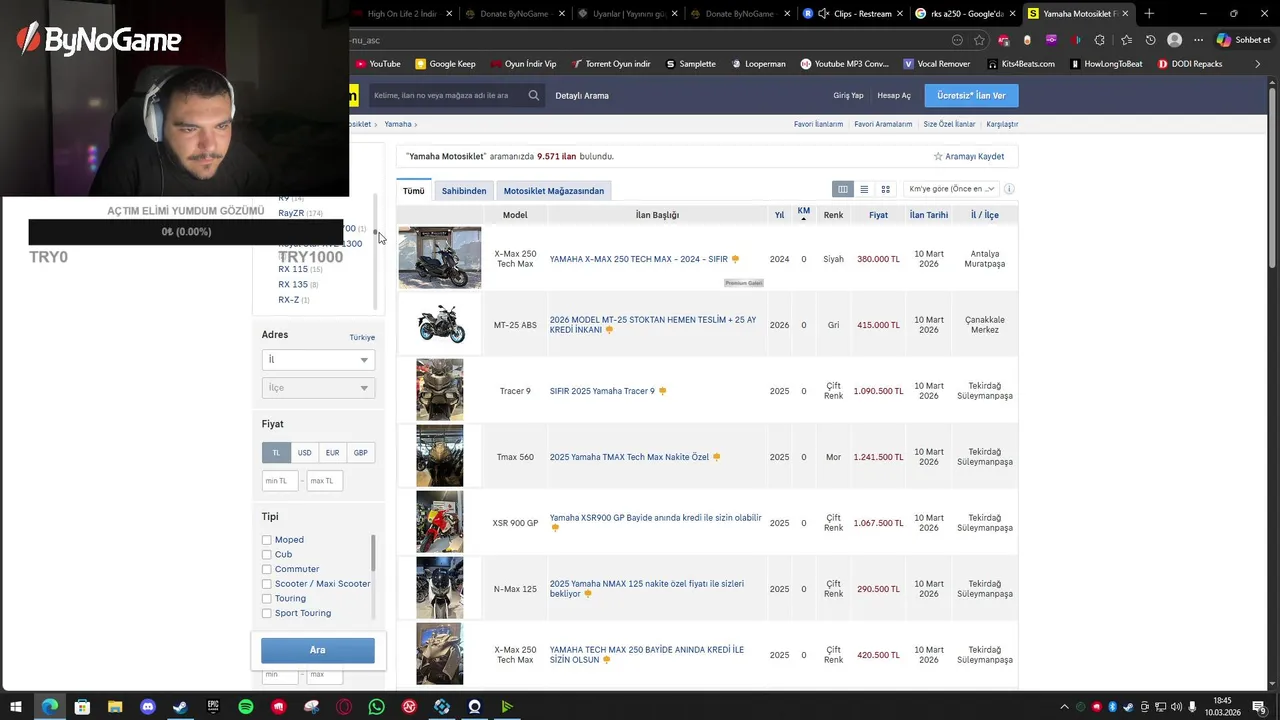
Task: Check the Cub type box
Action: [x=267, y=554]
